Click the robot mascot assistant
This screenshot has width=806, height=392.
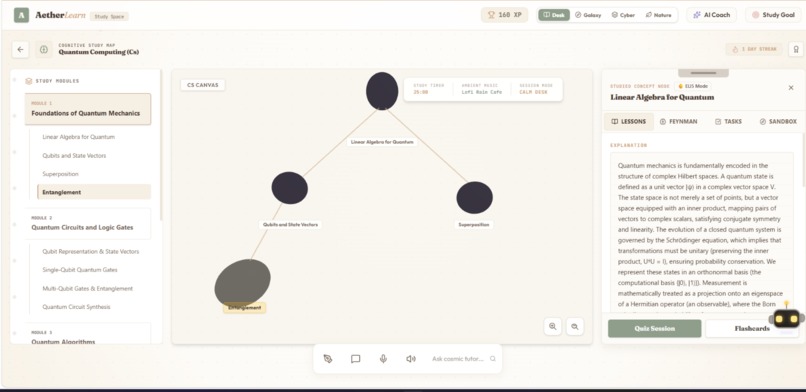786,319
